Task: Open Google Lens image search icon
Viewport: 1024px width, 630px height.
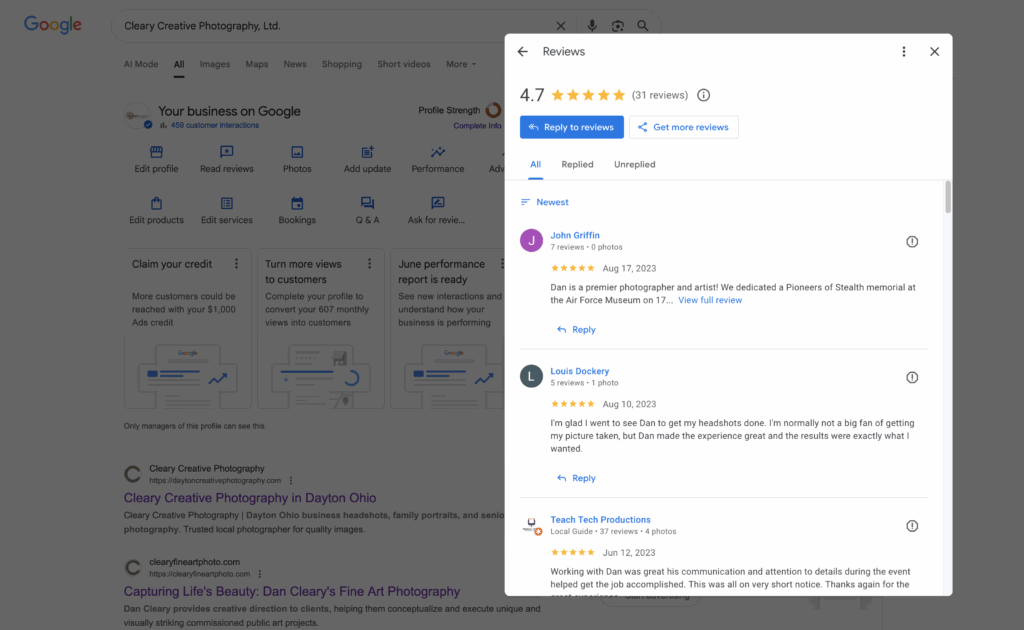Action: (x=617, y=26)
